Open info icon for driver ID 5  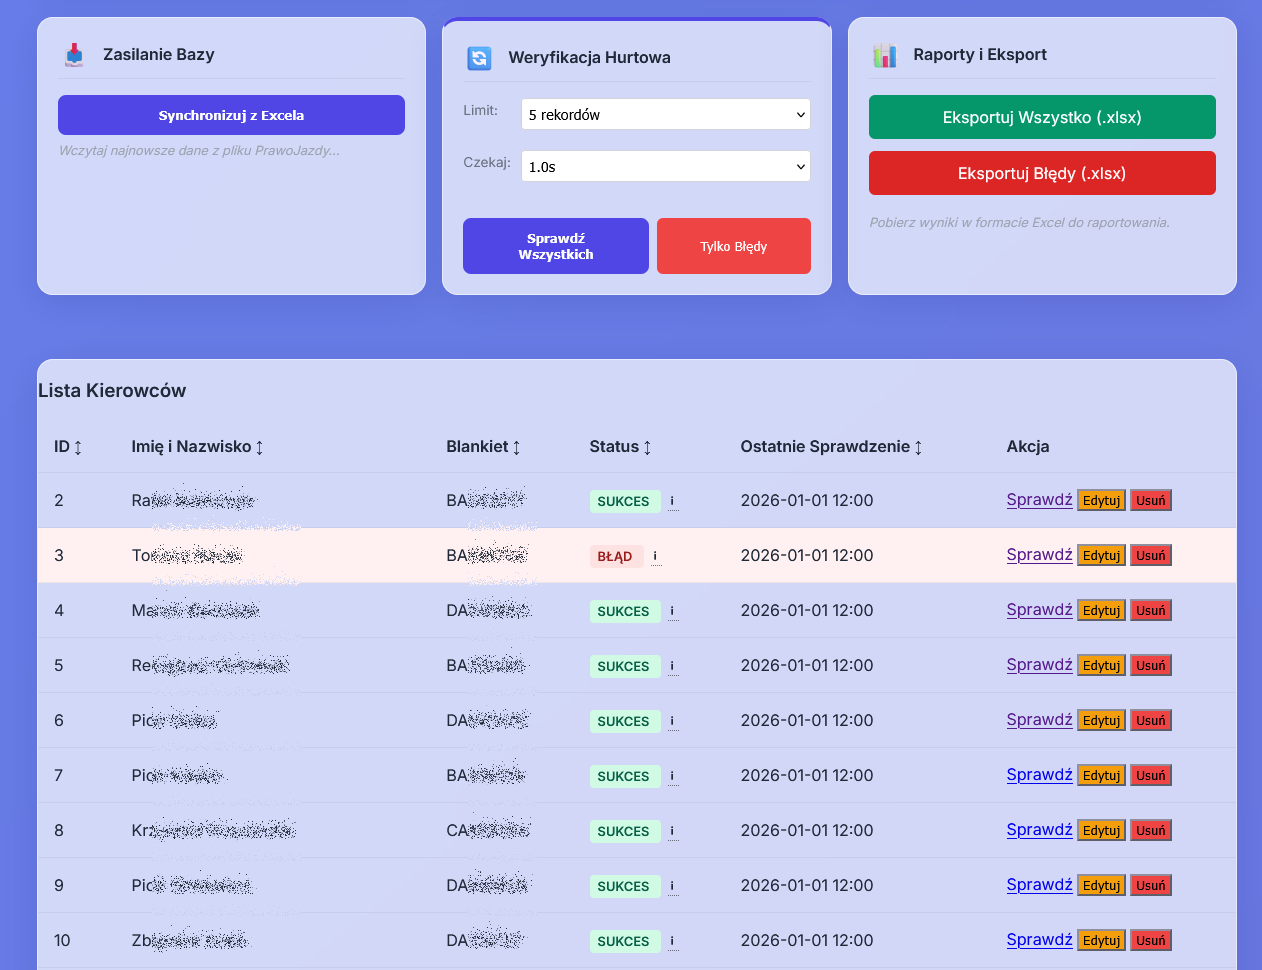tap(672, 666)
